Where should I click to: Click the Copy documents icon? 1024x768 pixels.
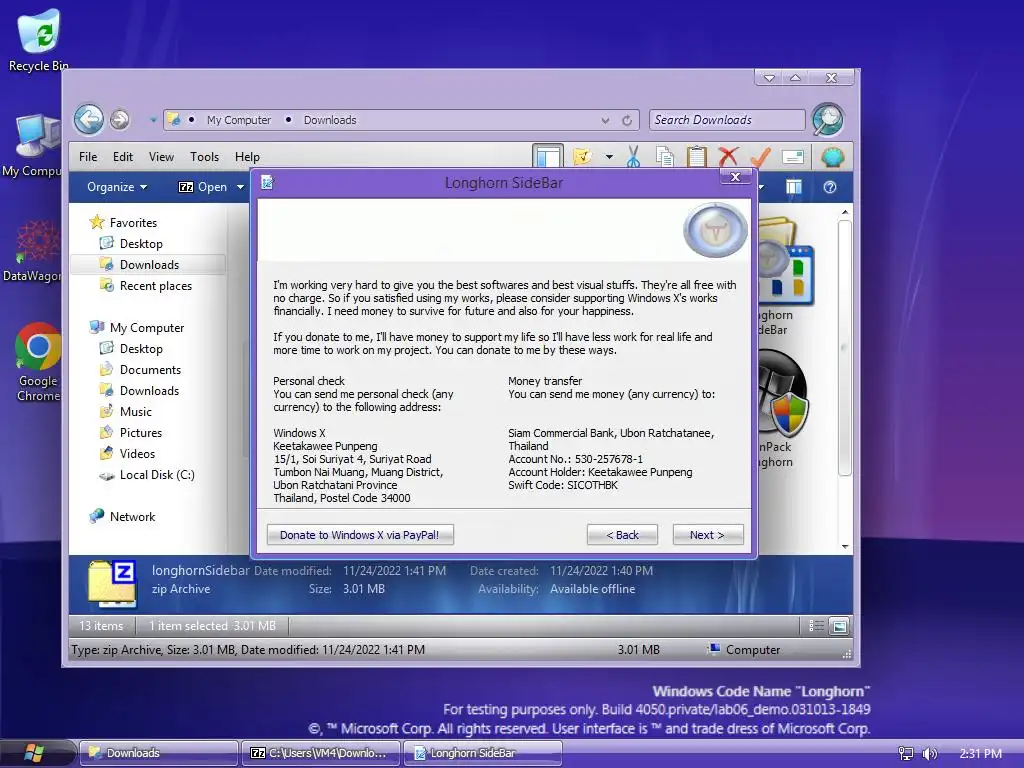[665, 157]
